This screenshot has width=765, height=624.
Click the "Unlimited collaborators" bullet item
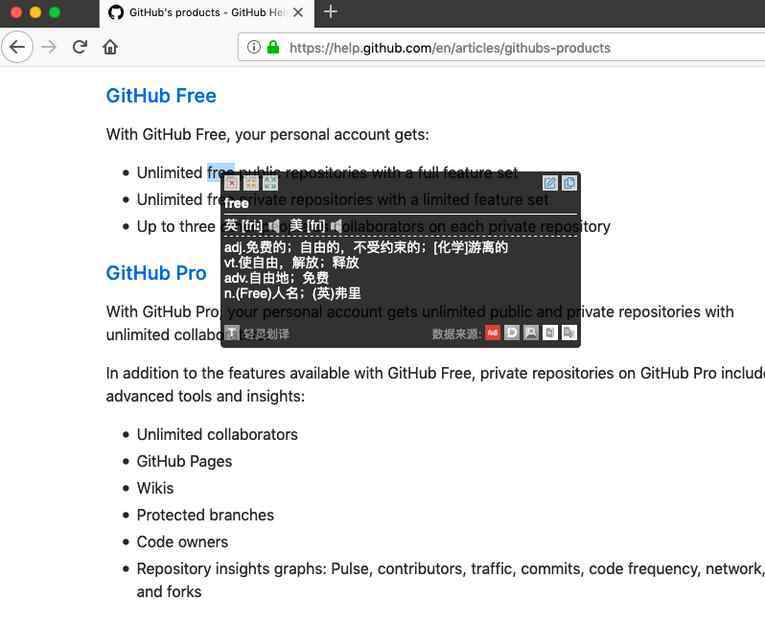pos(217,434)
